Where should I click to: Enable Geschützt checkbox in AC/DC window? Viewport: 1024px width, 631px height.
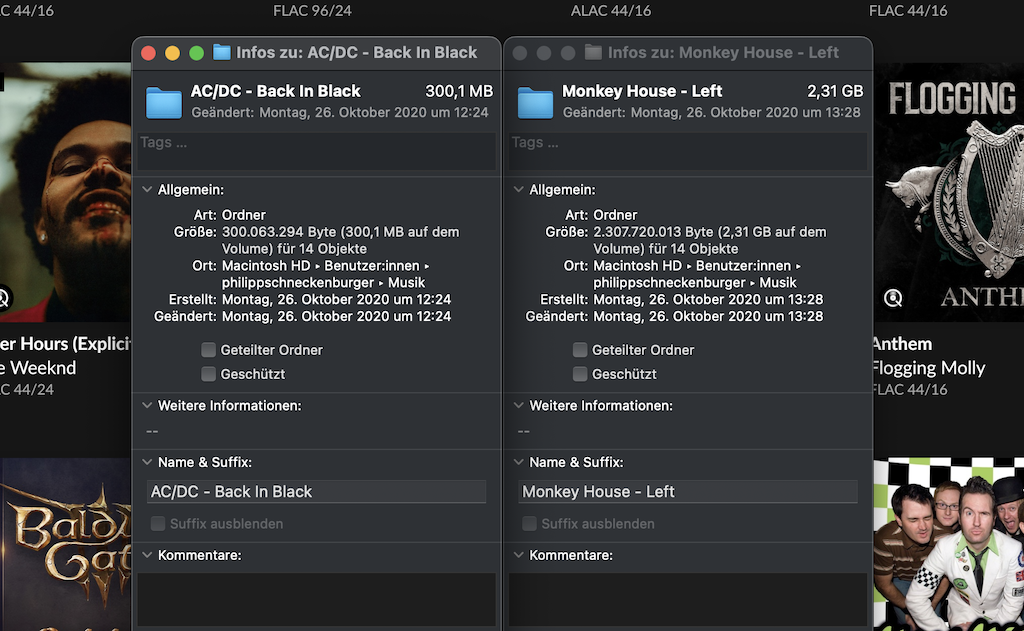(208, 374)
